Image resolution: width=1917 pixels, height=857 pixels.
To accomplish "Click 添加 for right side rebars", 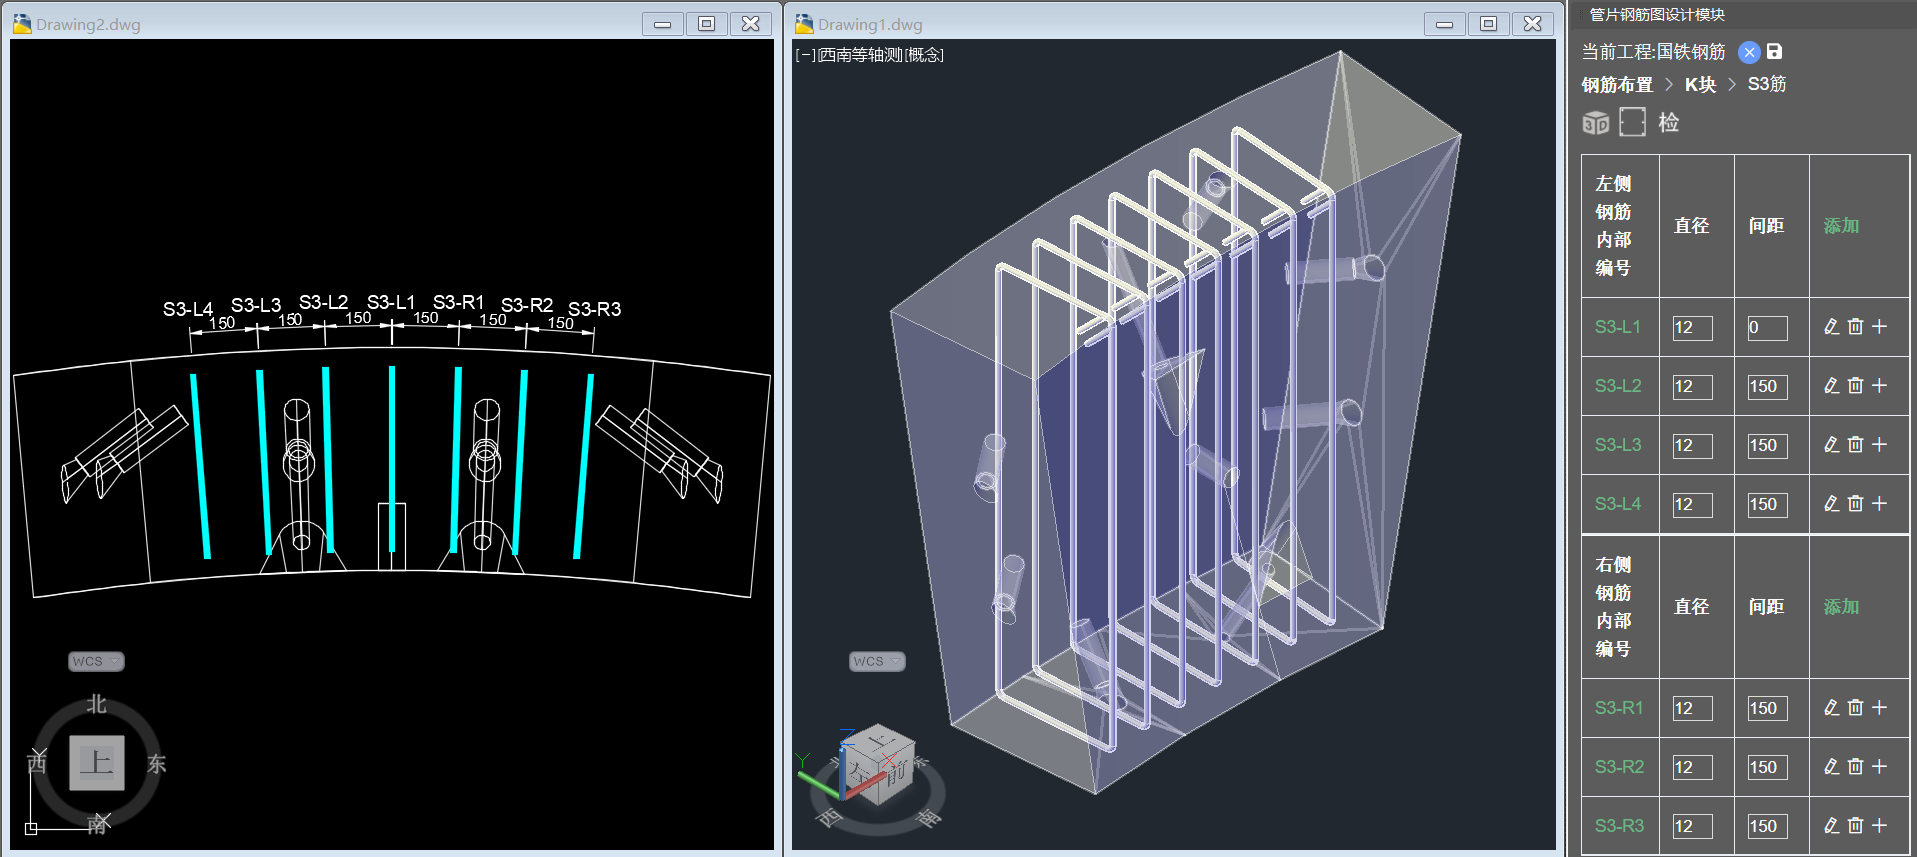I will coord(1841,607).
